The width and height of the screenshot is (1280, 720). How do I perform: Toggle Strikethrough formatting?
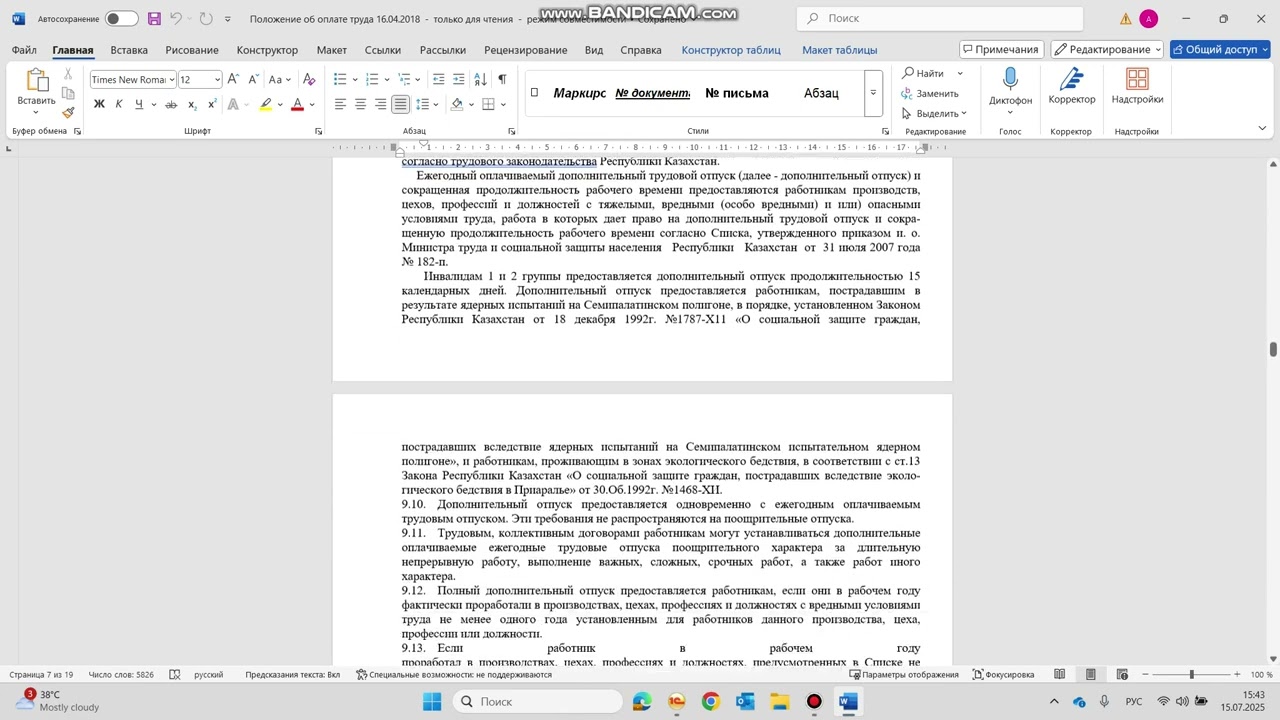171,104
